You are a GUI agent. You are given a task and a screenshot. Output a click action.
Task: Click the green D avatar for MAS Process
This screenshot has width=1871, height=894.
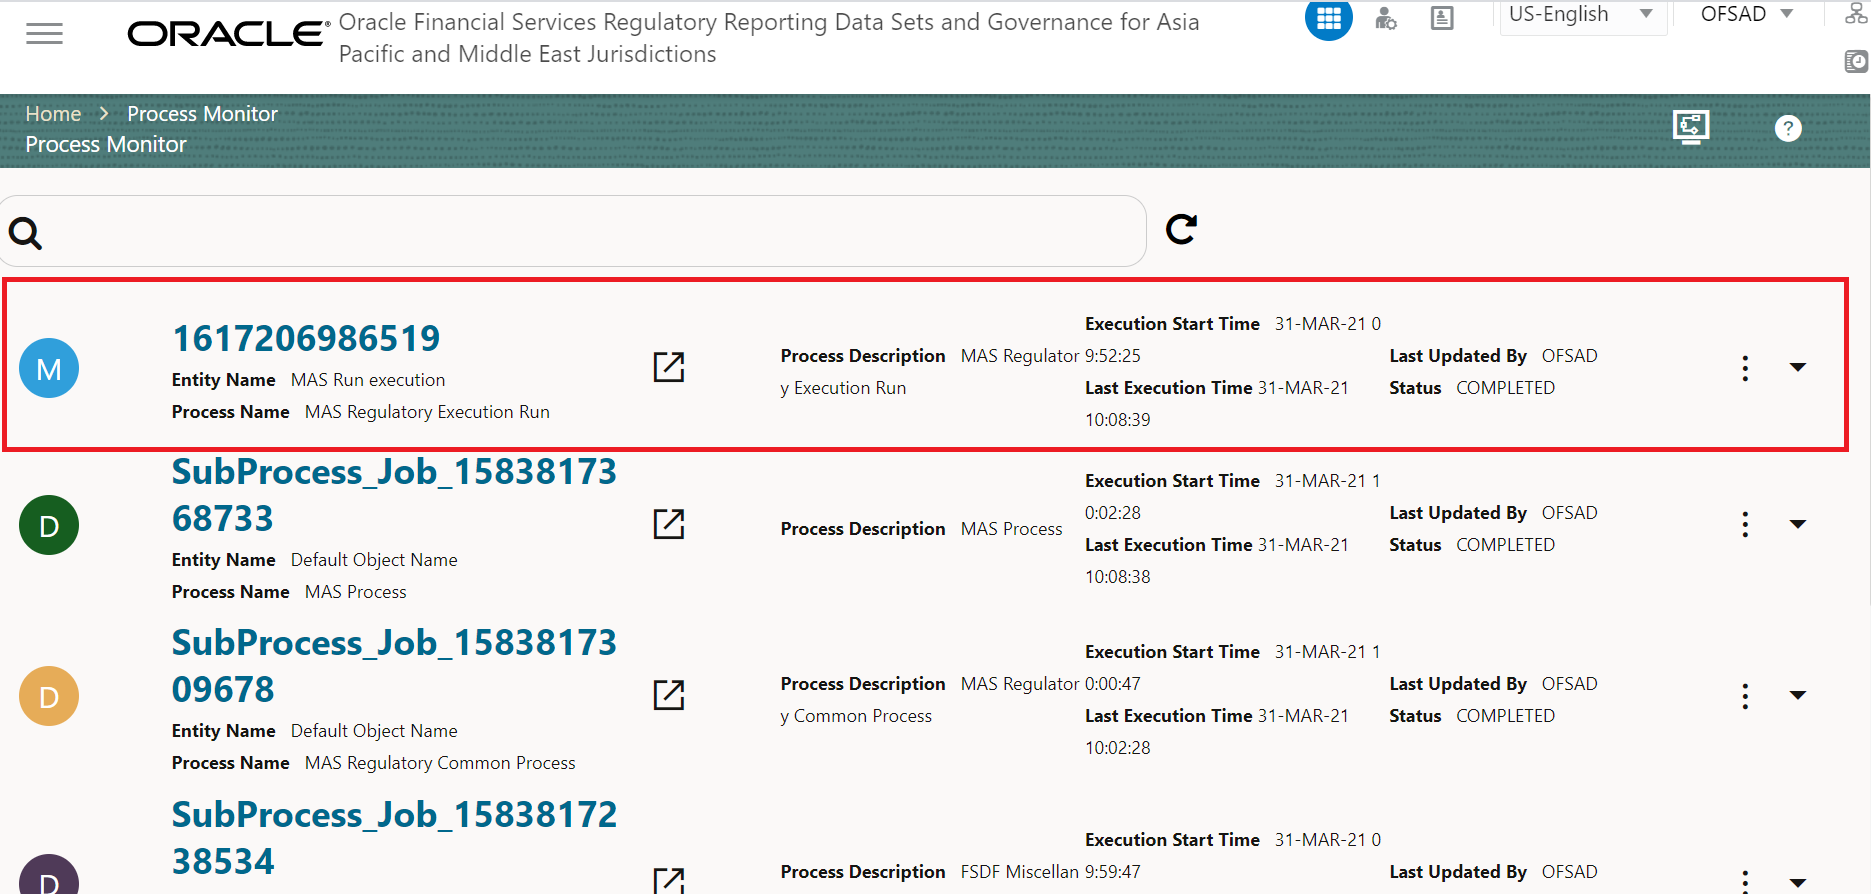[49, 525]
